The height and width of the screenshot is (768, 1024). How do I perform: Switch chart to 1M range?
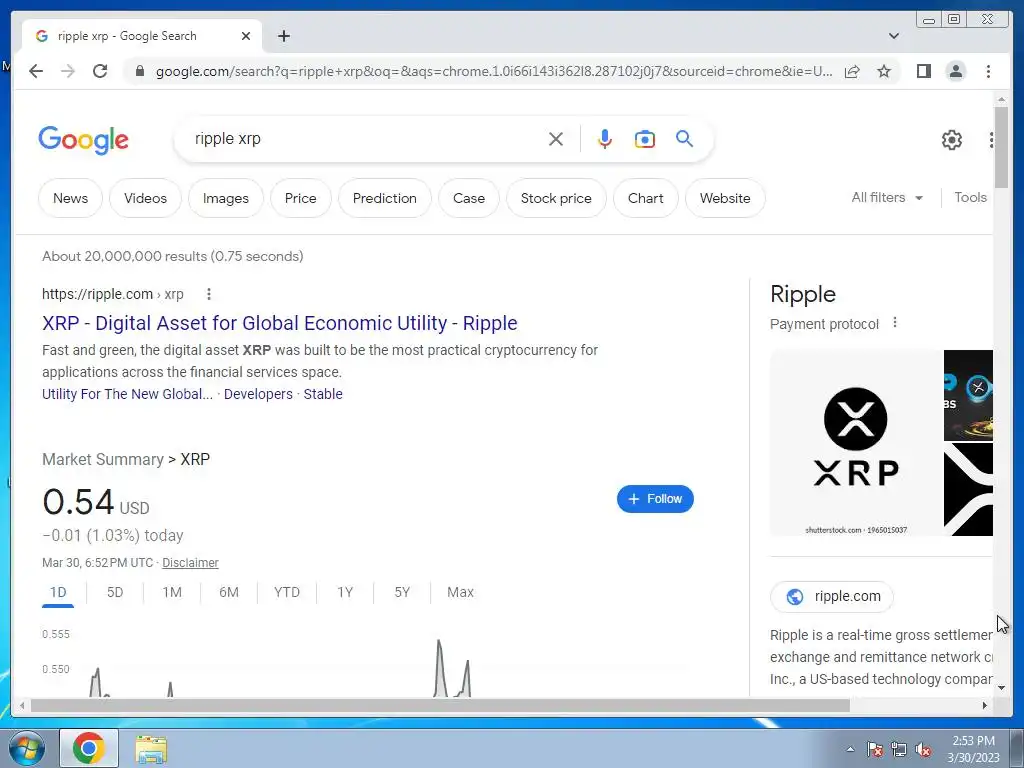coord(172,592)
